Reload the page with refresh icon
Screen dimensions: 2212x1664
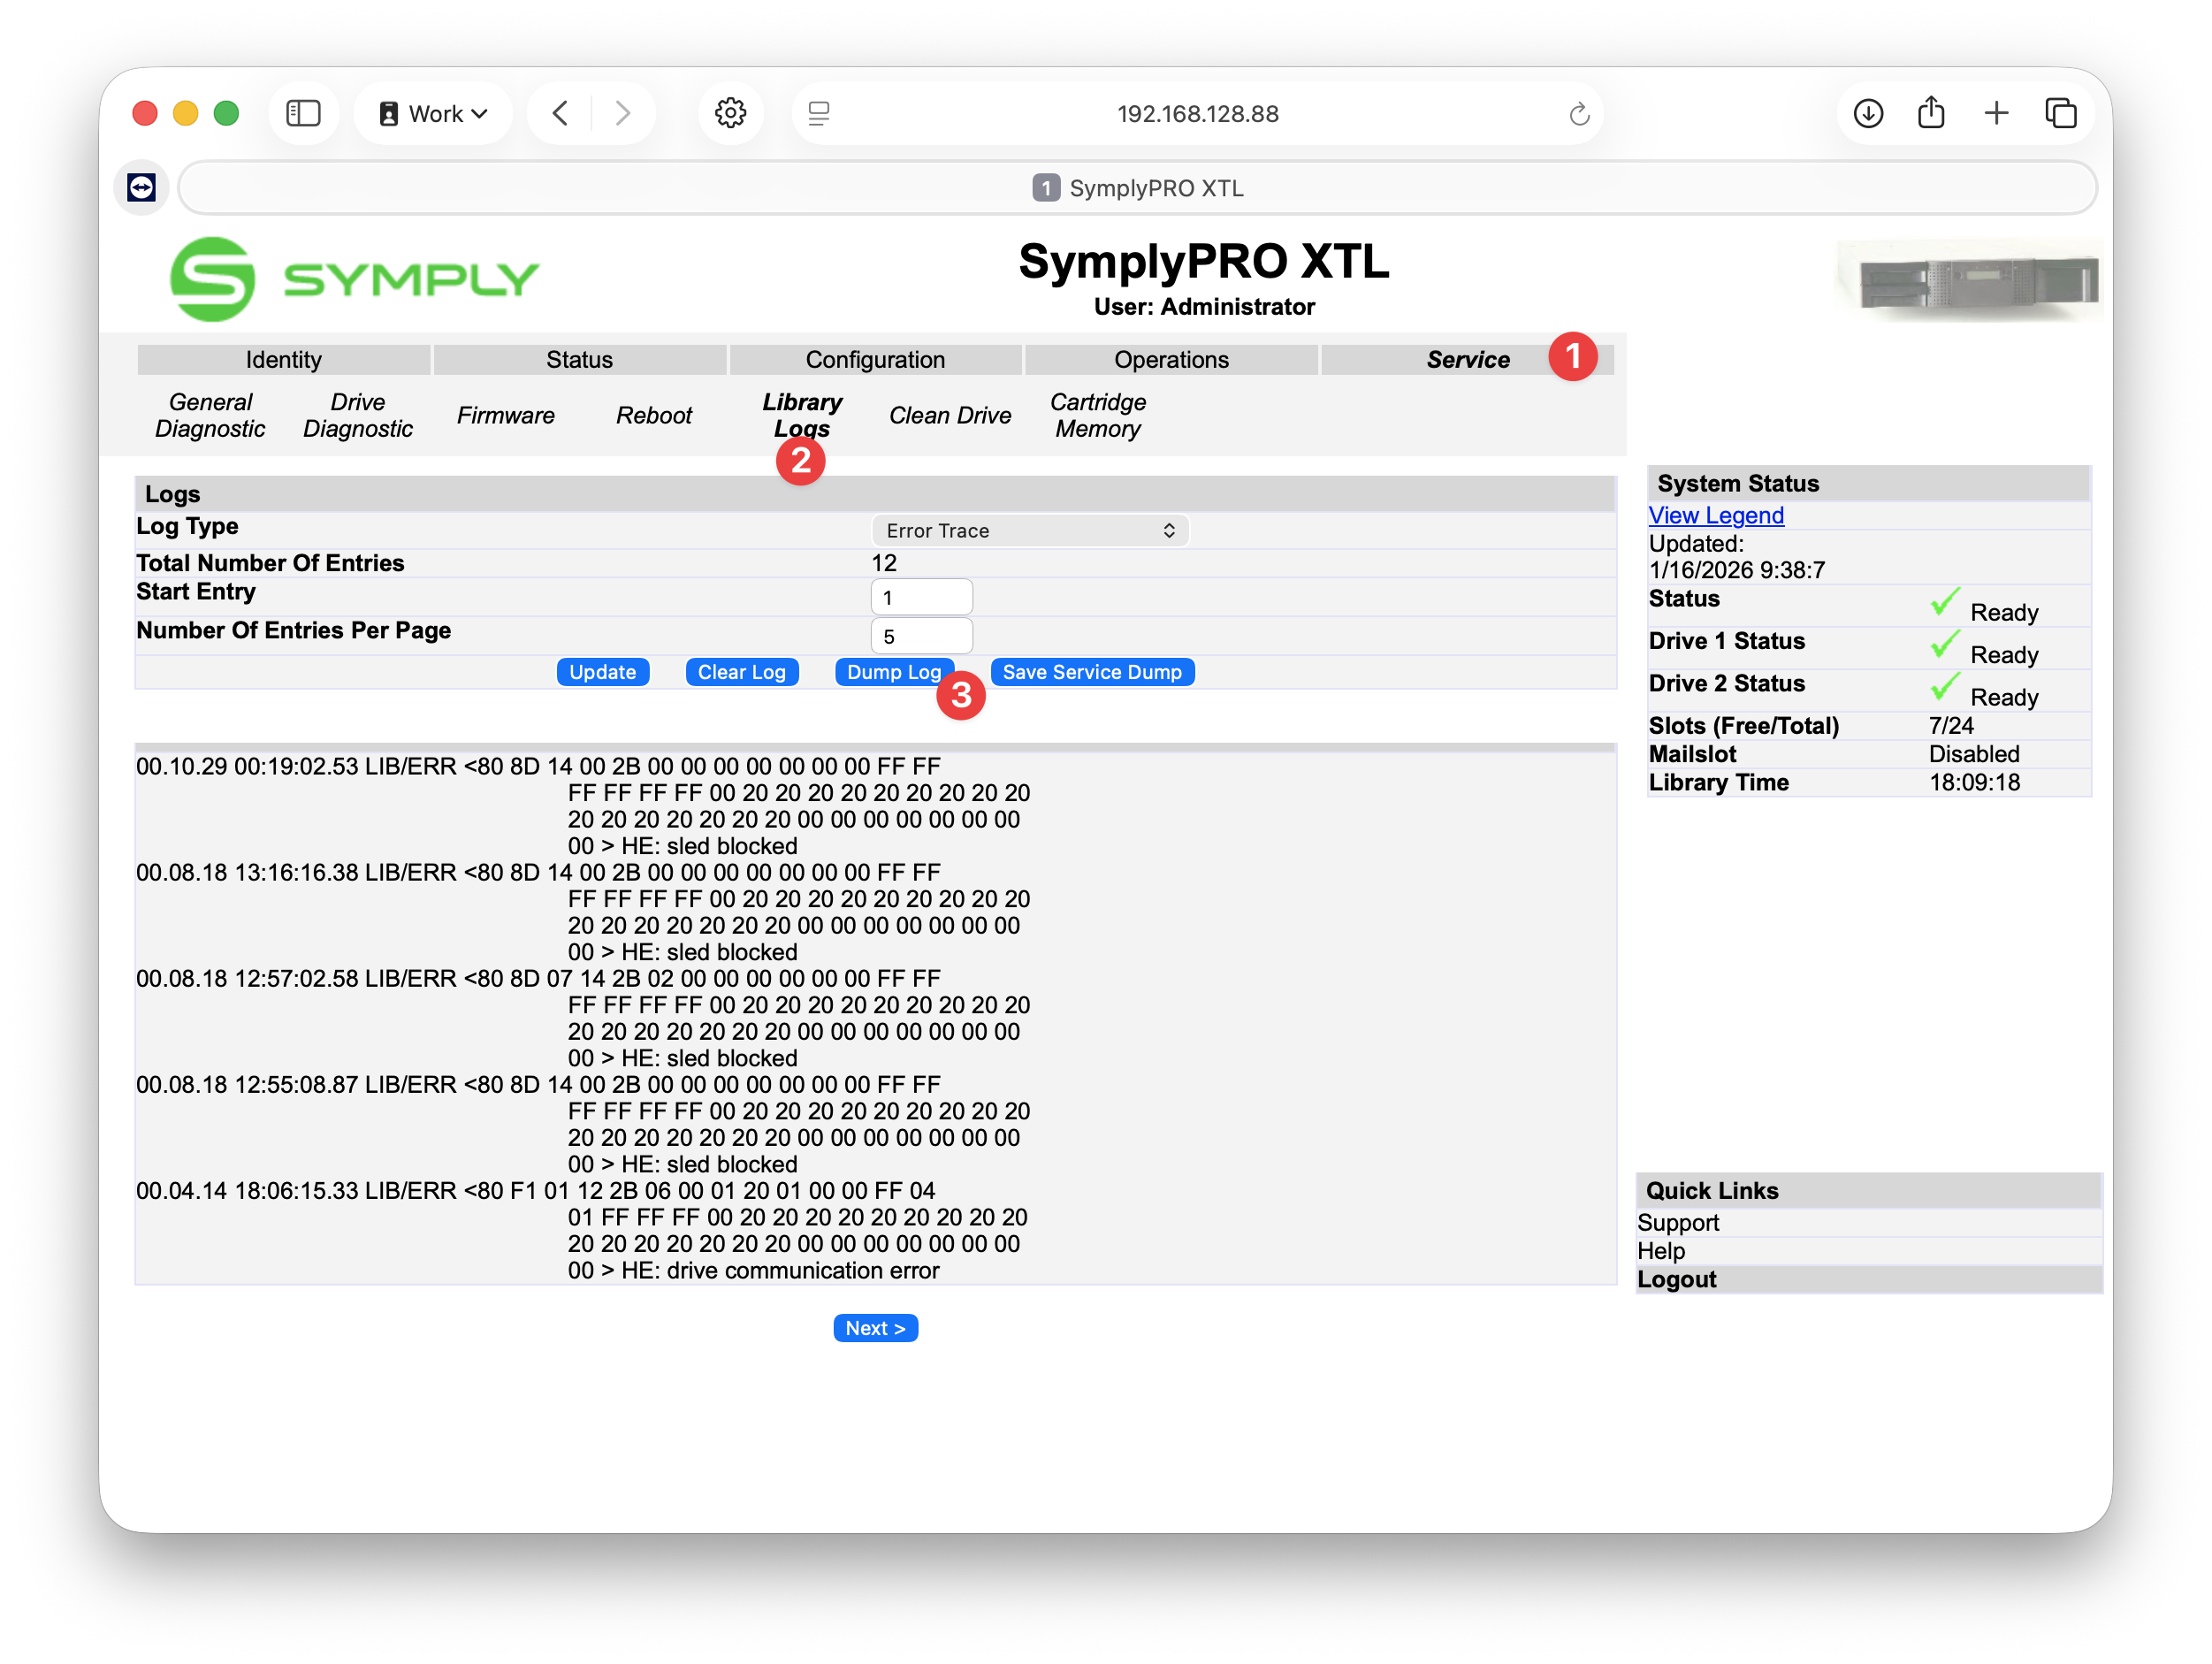pyautogui.click(x=1579, y=114)
